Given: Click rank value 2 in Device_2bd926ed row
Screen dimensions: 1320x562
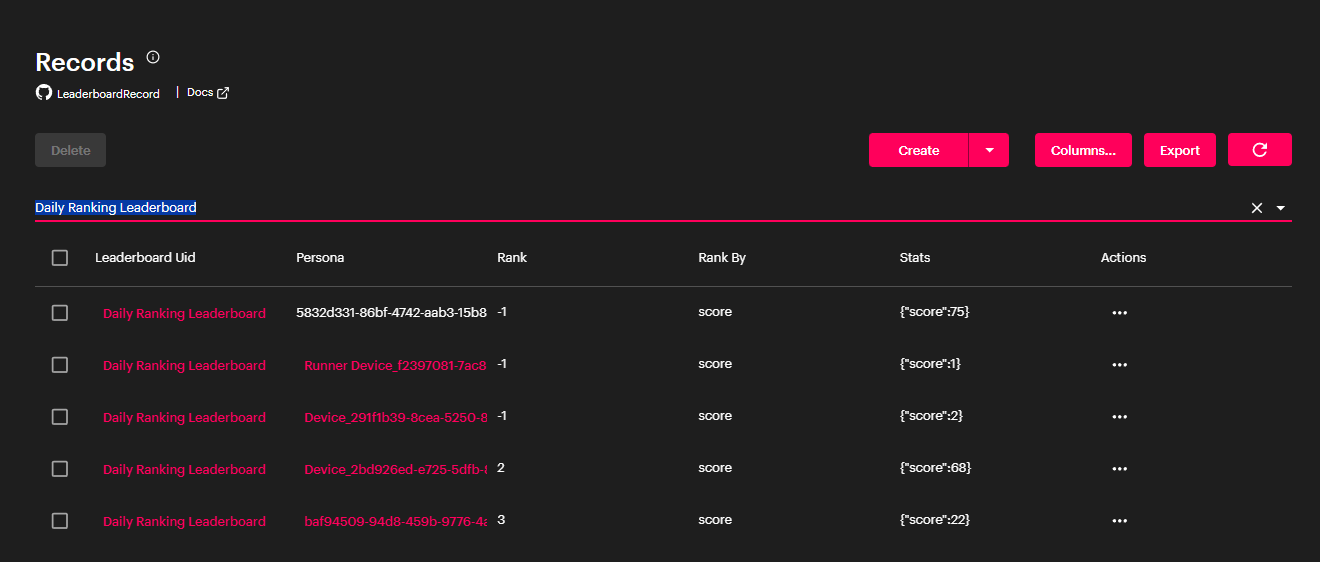Looking at the screenshot, I should (x=501, y=468).
